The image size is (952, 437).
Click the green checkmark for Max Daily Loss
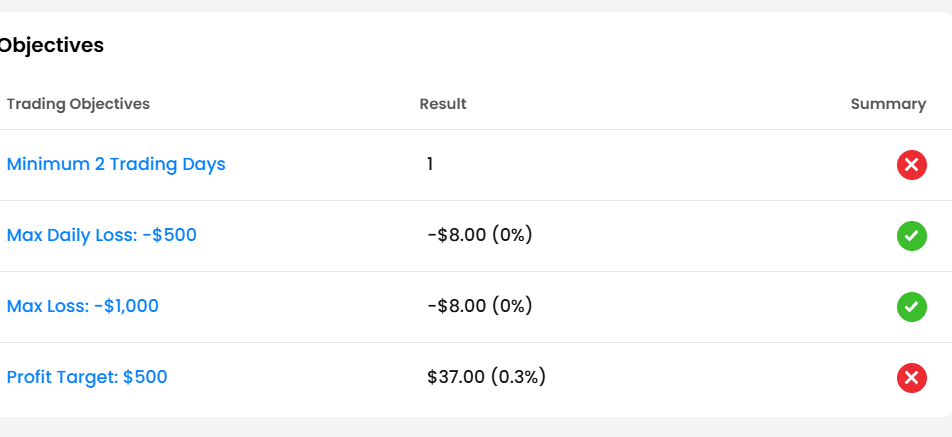pos(911,235)
